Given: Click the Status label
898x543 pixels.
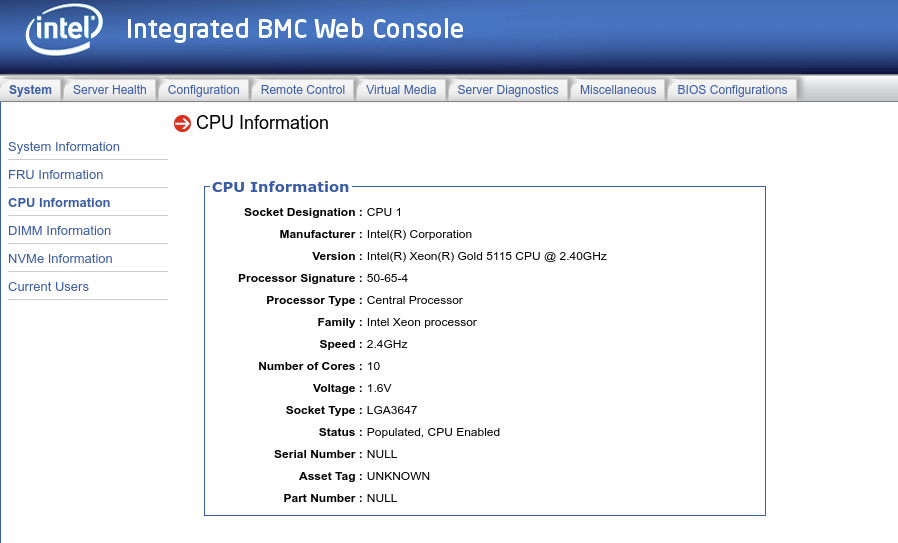Looking at the screenshot, I should click(x=337, y=432).
